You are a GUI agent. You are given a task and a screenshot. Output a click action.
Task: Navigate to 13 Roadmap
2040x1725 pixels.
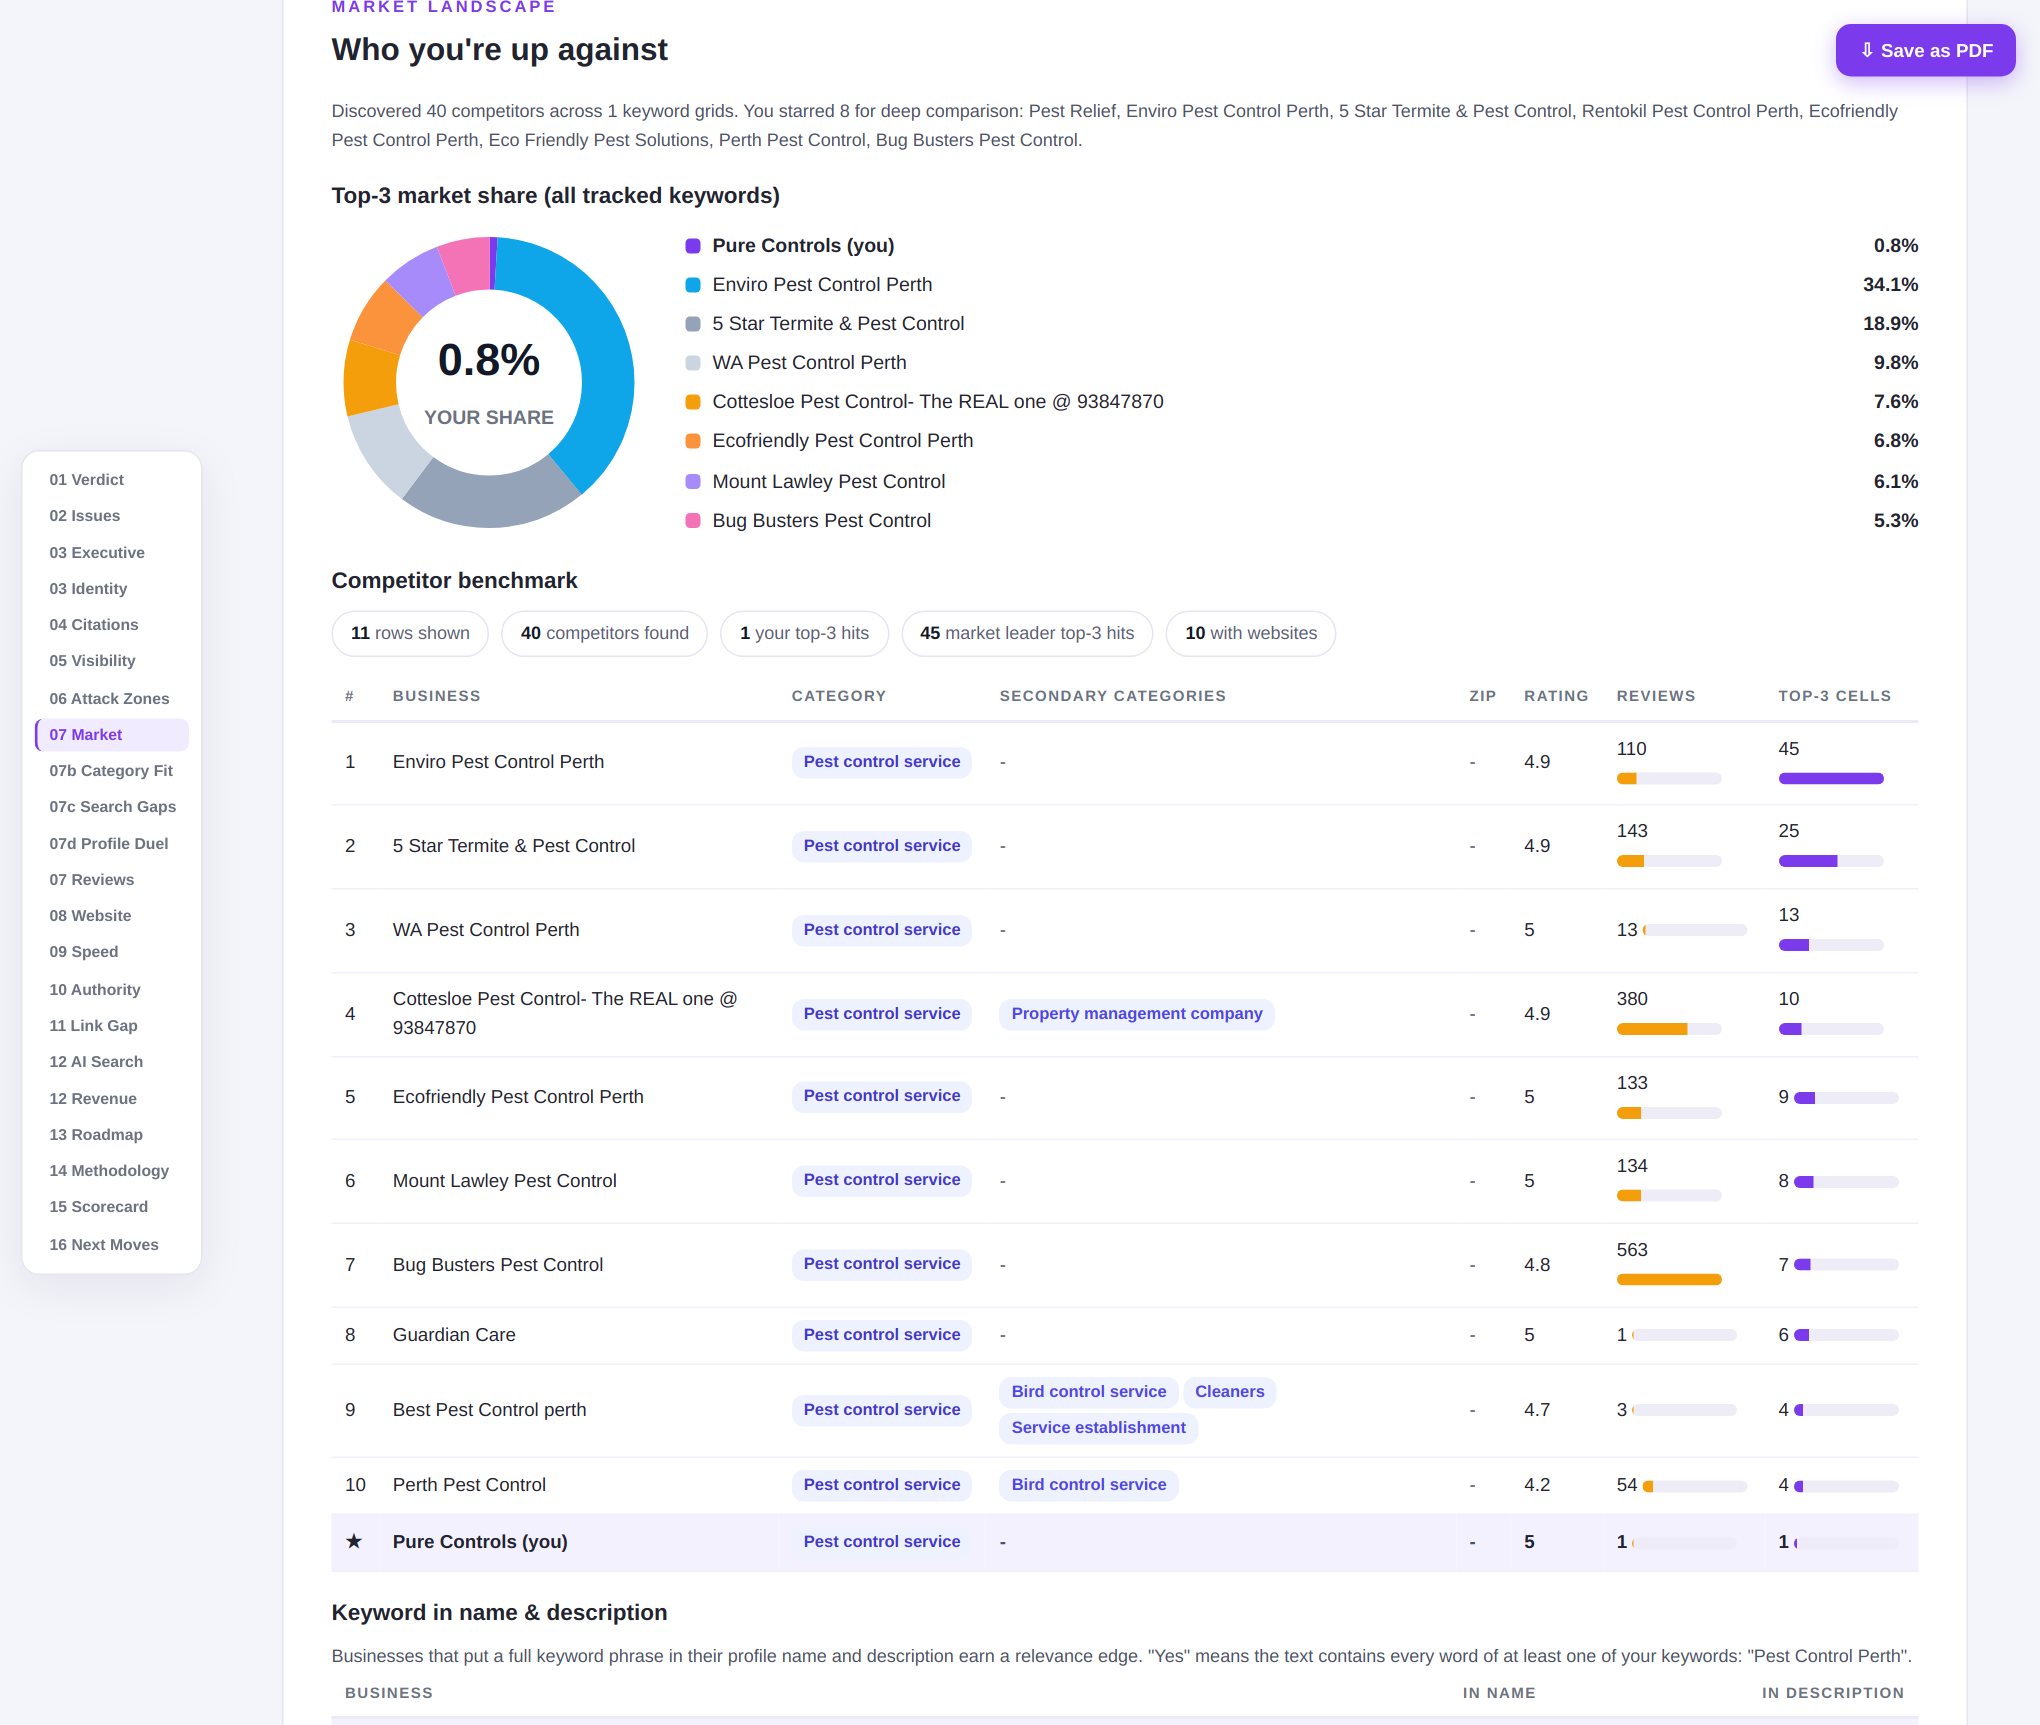coord(95,1135)
